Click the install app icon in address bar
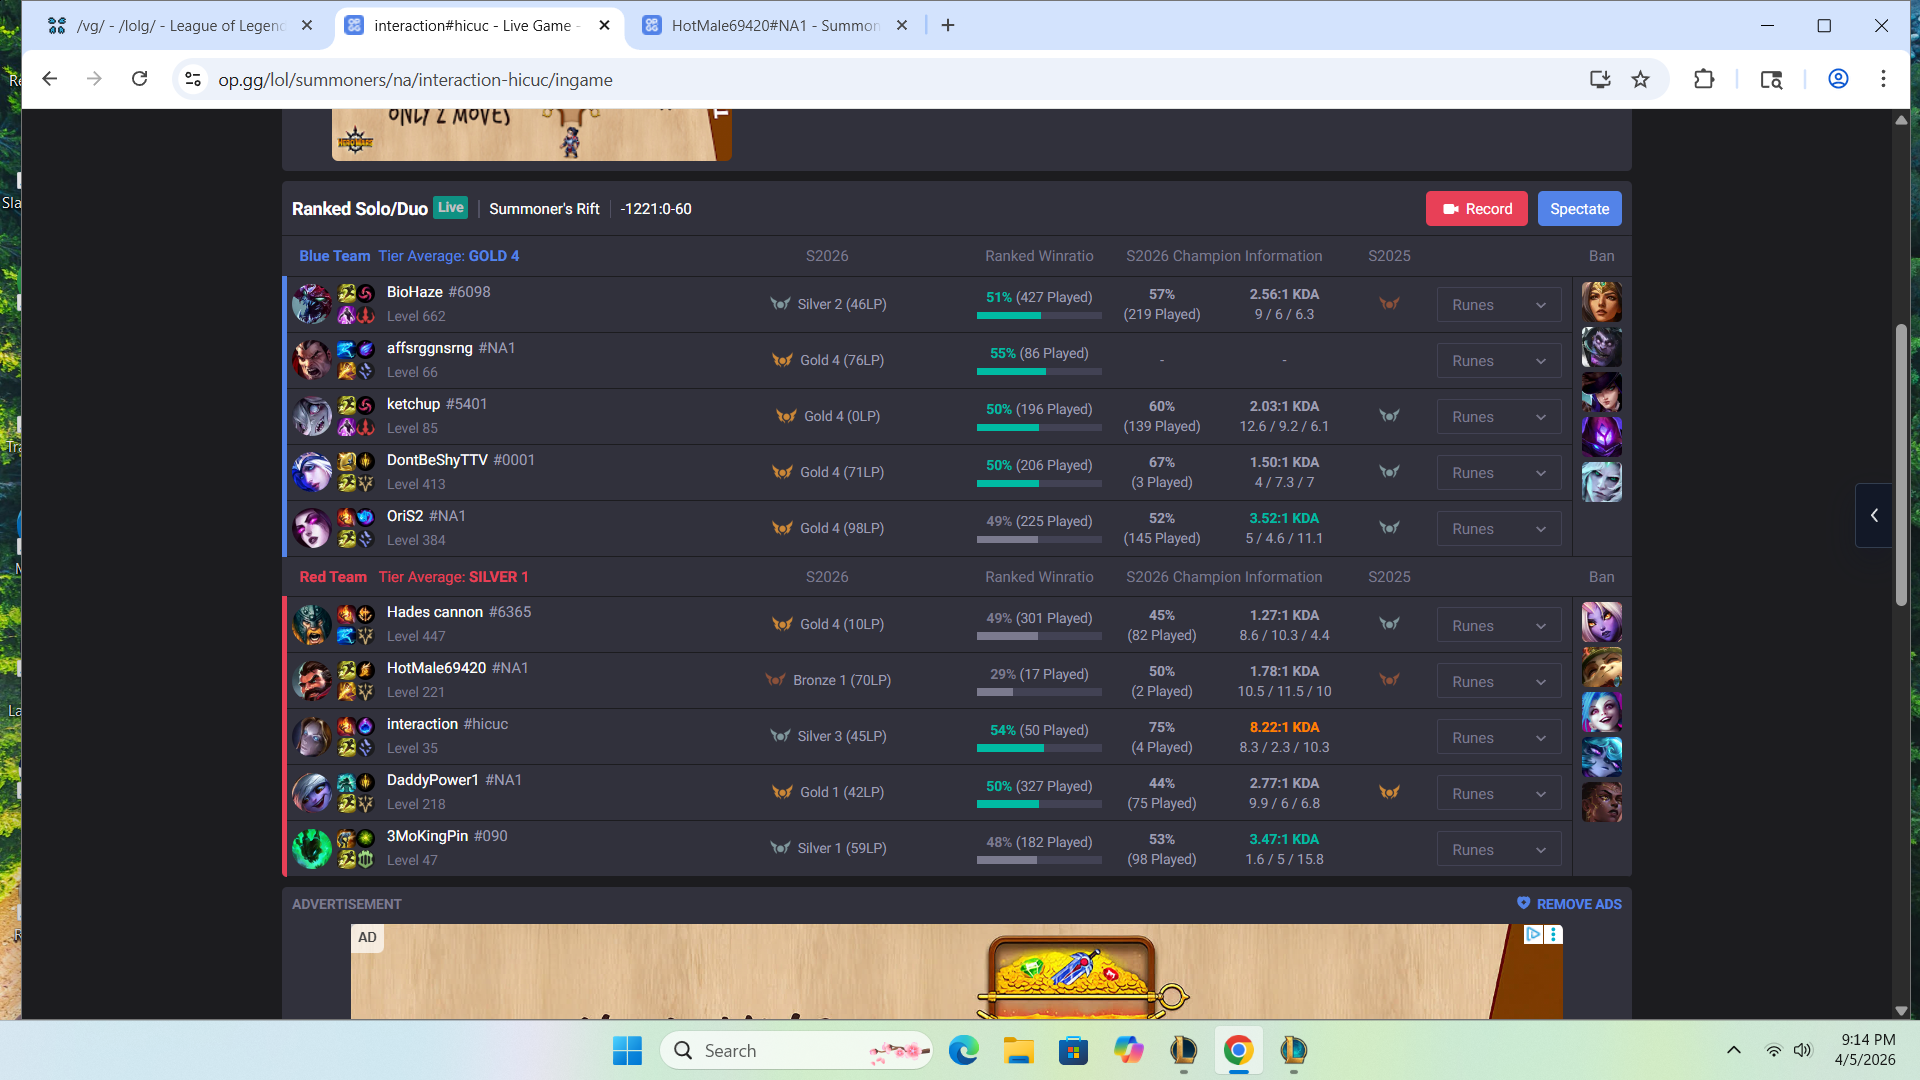Screen dimensions: 1920x1080 tap(1599, 80)
